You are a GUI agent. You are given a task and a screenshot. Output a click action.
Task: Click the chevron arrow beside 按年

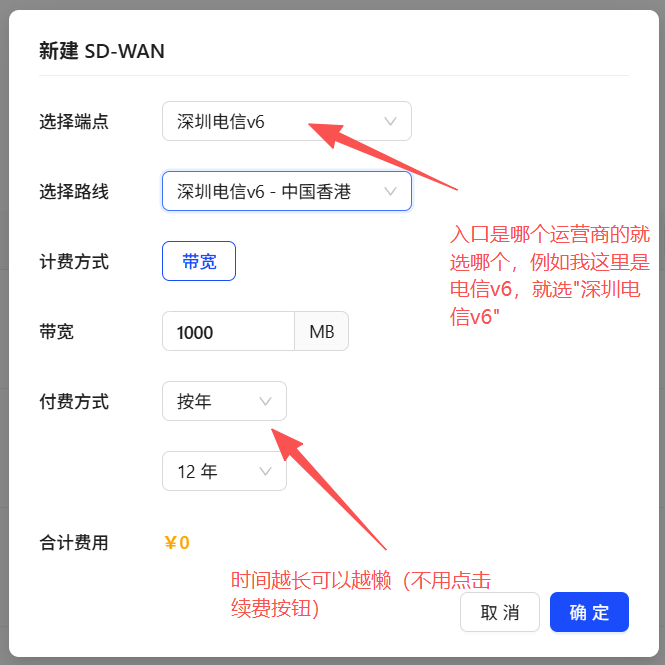click(265, 401)
